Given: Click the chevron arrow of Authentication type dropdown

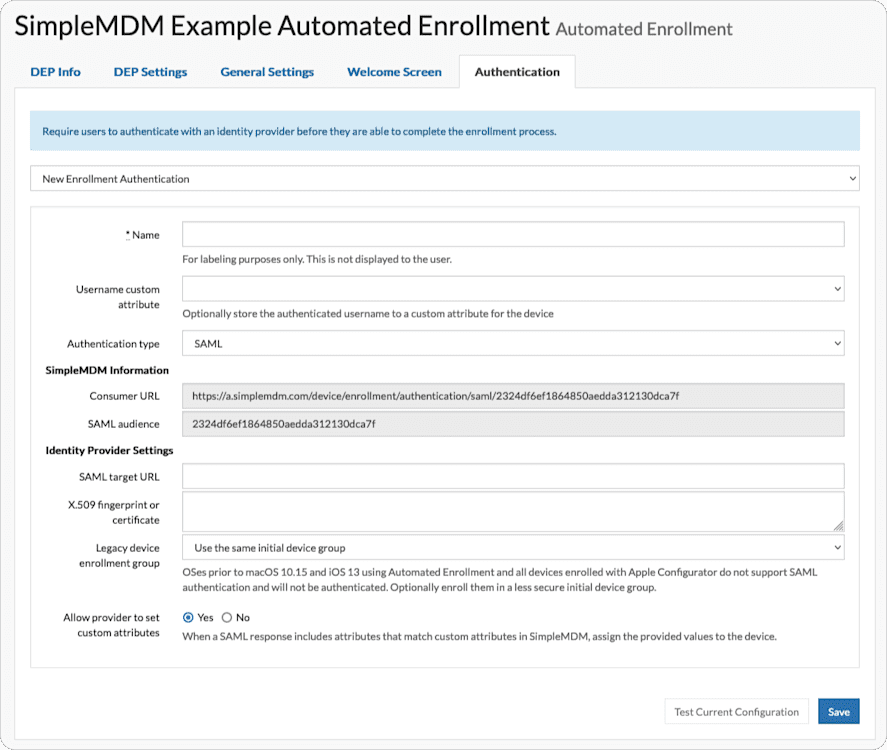Looking at the screenshot, I should tap(837, 343).
